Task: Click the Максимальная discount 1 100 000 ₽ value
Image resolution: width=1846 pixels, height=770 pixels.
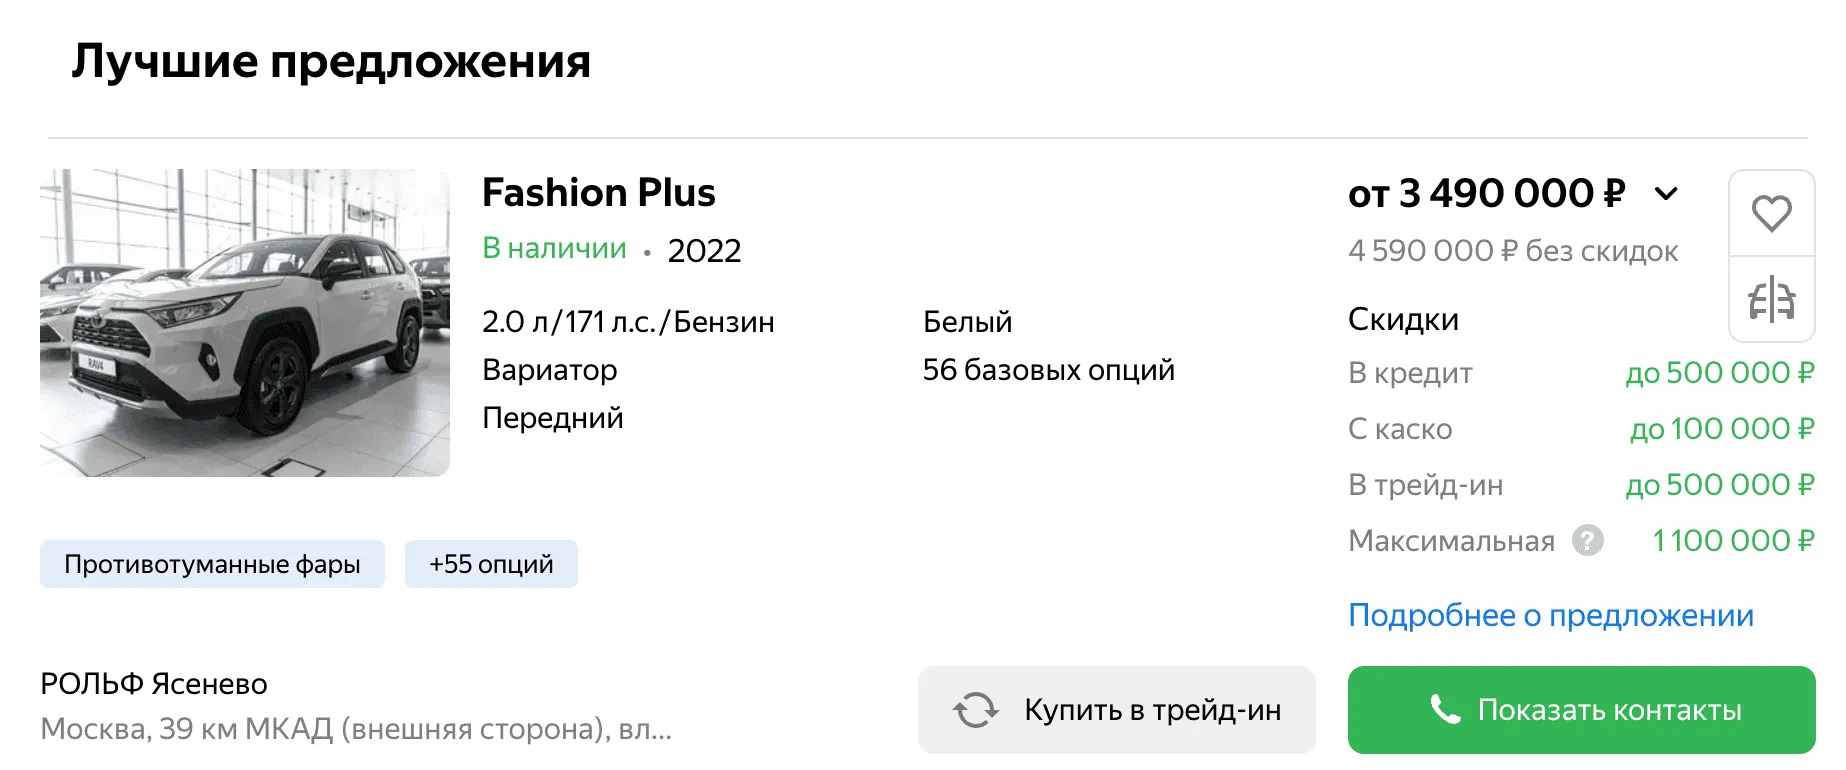Action: pyautogui.click(x=1732, y=541)
